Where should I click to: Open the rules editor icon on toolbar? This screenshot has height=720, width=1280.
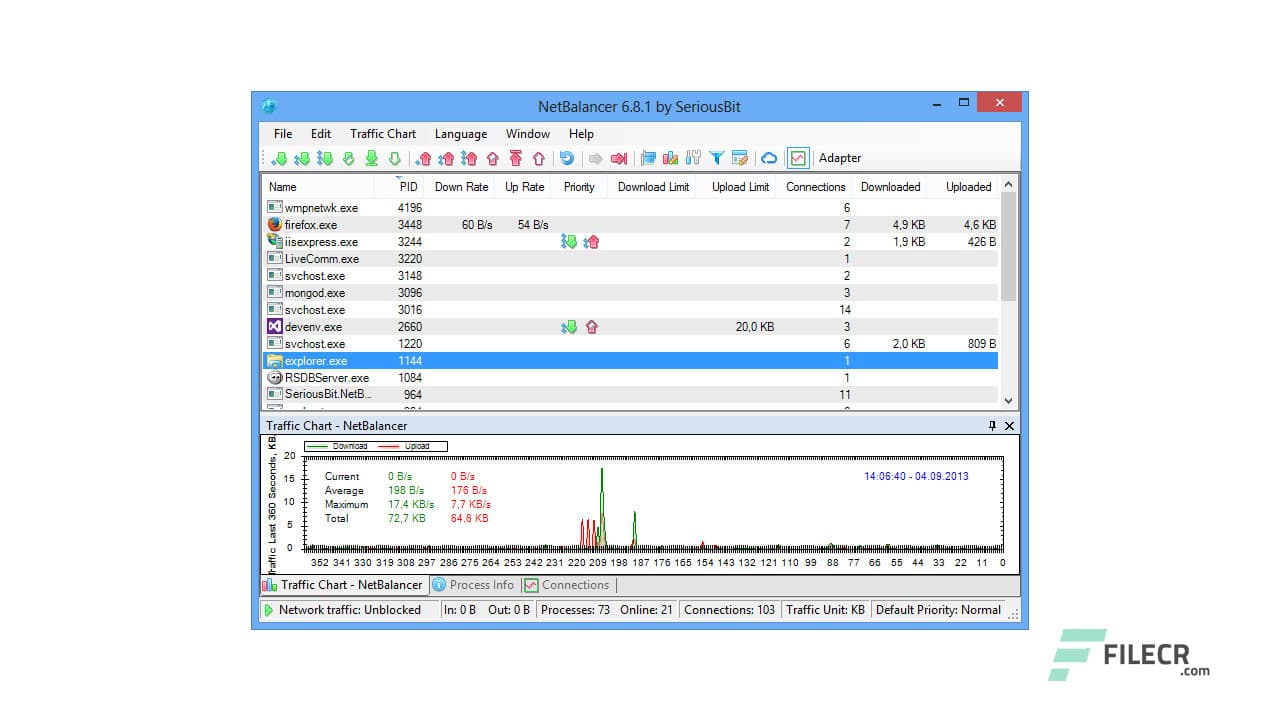click(x=740, y=158)
